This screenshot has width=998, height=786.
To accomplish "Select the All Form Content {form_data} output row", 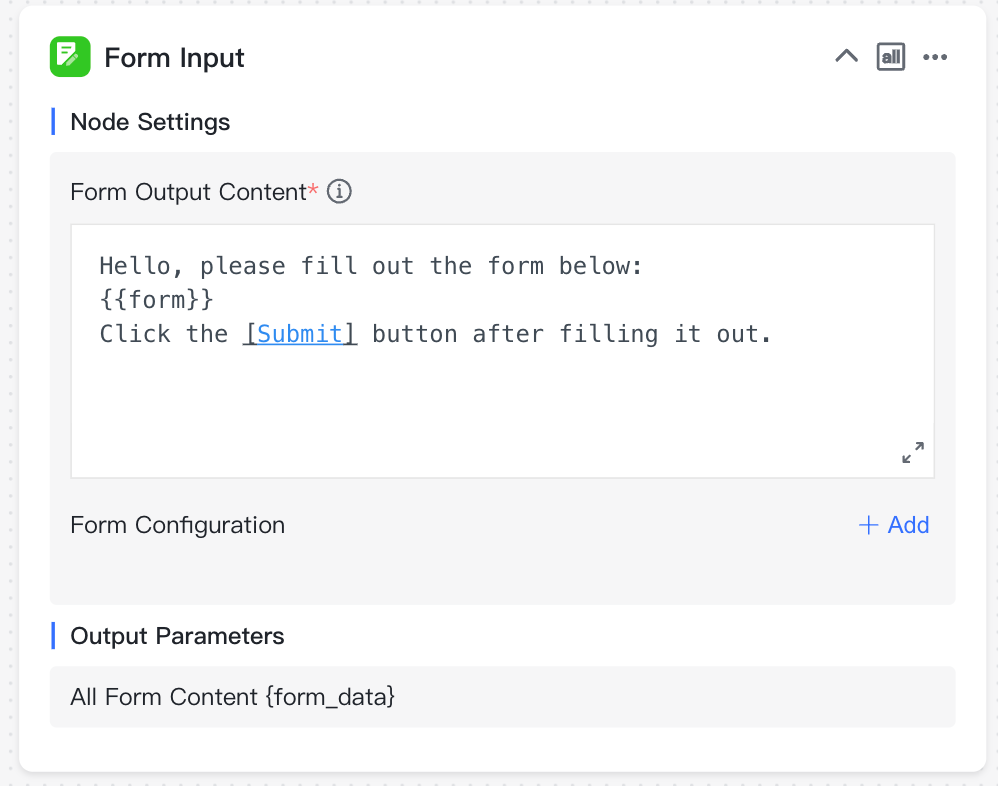I will click(x=502, y=697).
